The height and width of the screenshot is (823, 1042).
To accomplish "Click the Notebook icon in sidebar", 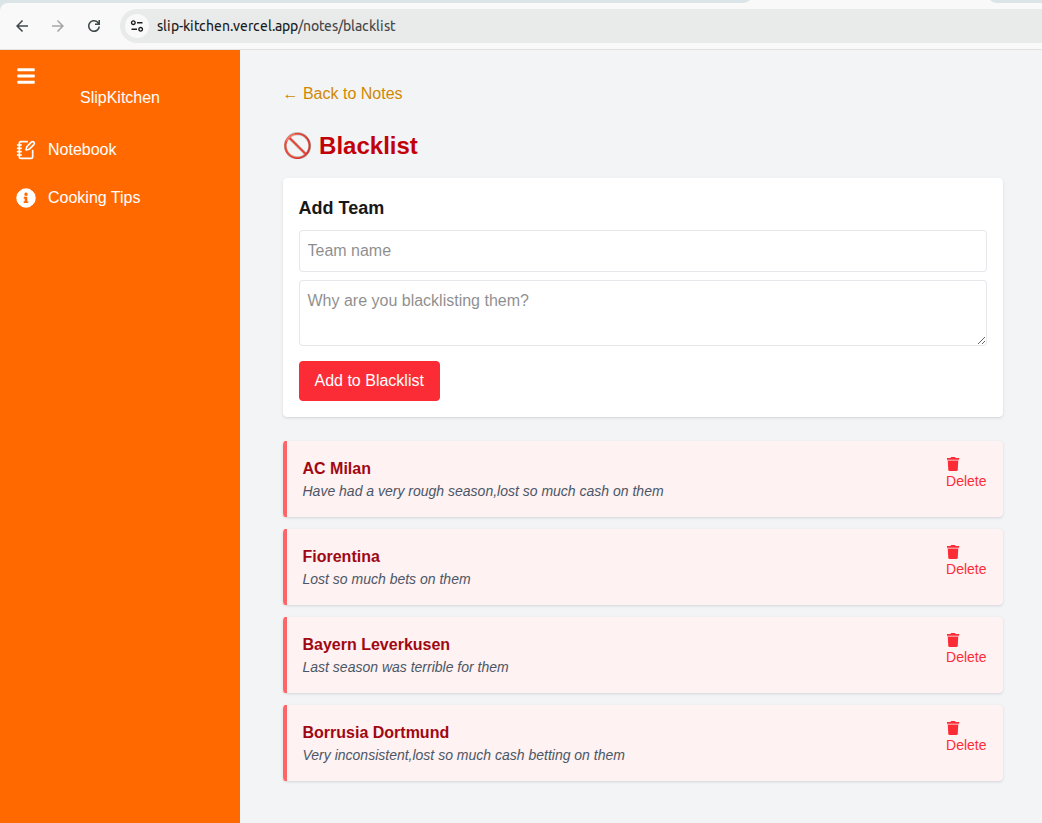I will 26,150.
